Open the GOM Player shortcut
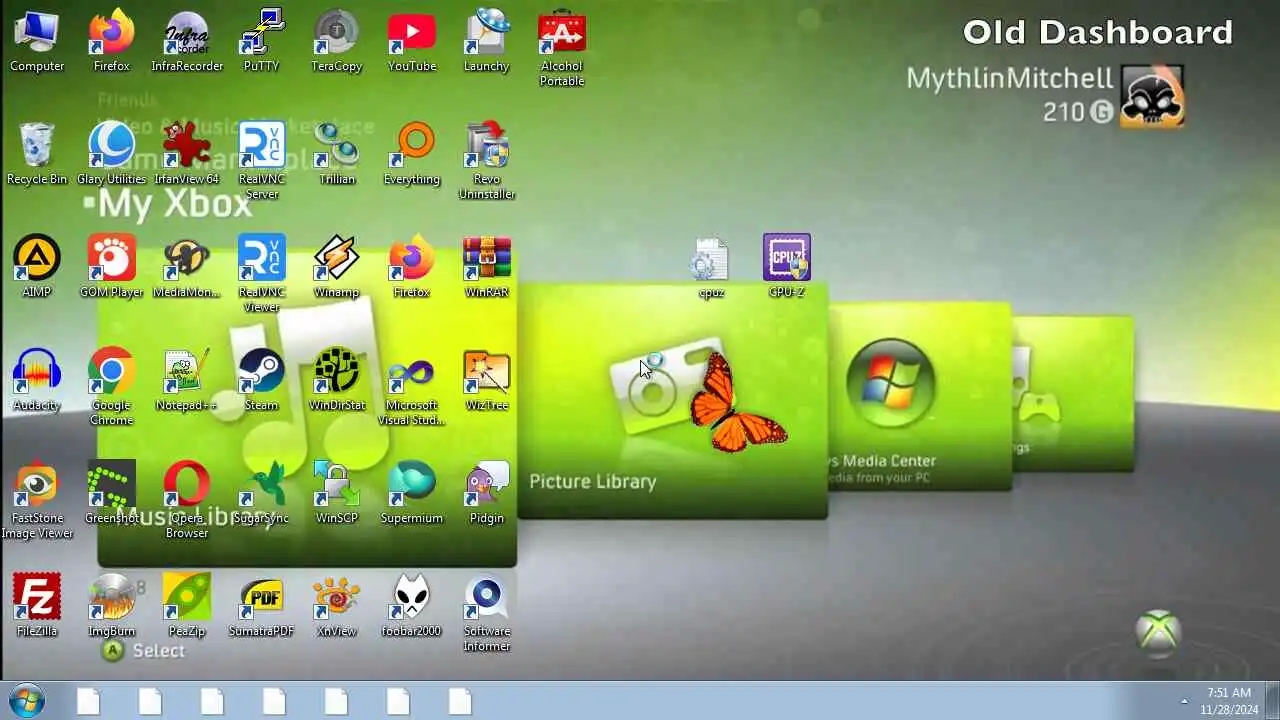1280x720 pixels. point(112,268)
